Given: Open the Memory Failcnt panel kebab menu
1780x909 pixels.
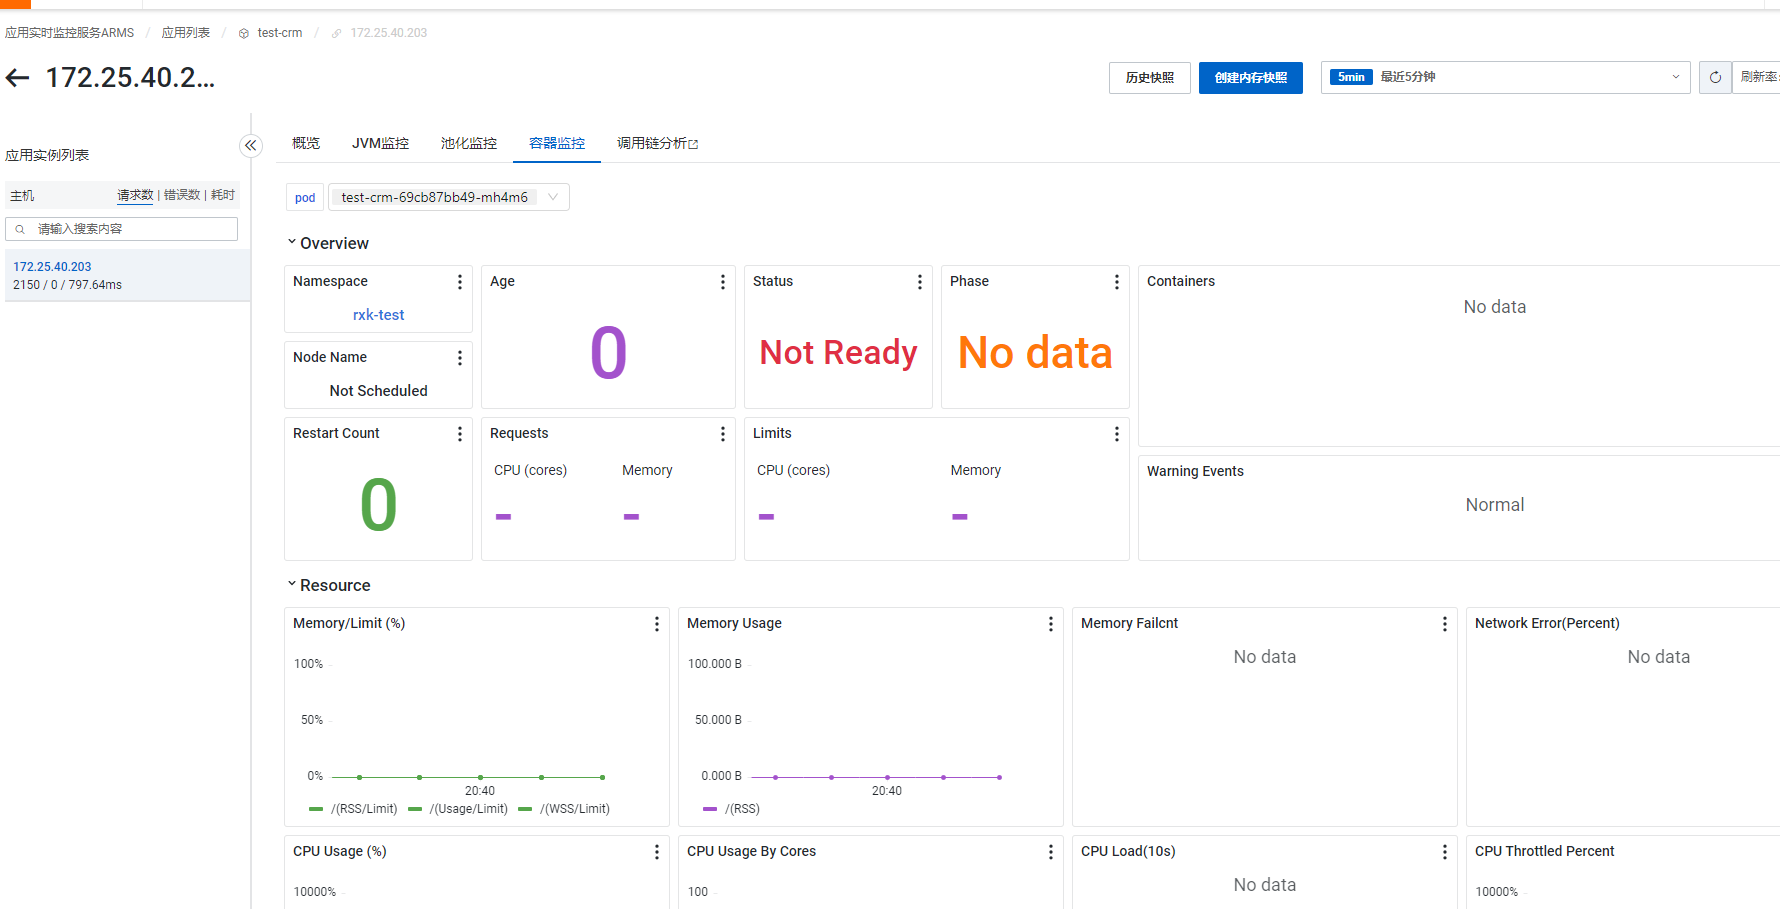Looking at the screenshot, I should coord(1445,624).
